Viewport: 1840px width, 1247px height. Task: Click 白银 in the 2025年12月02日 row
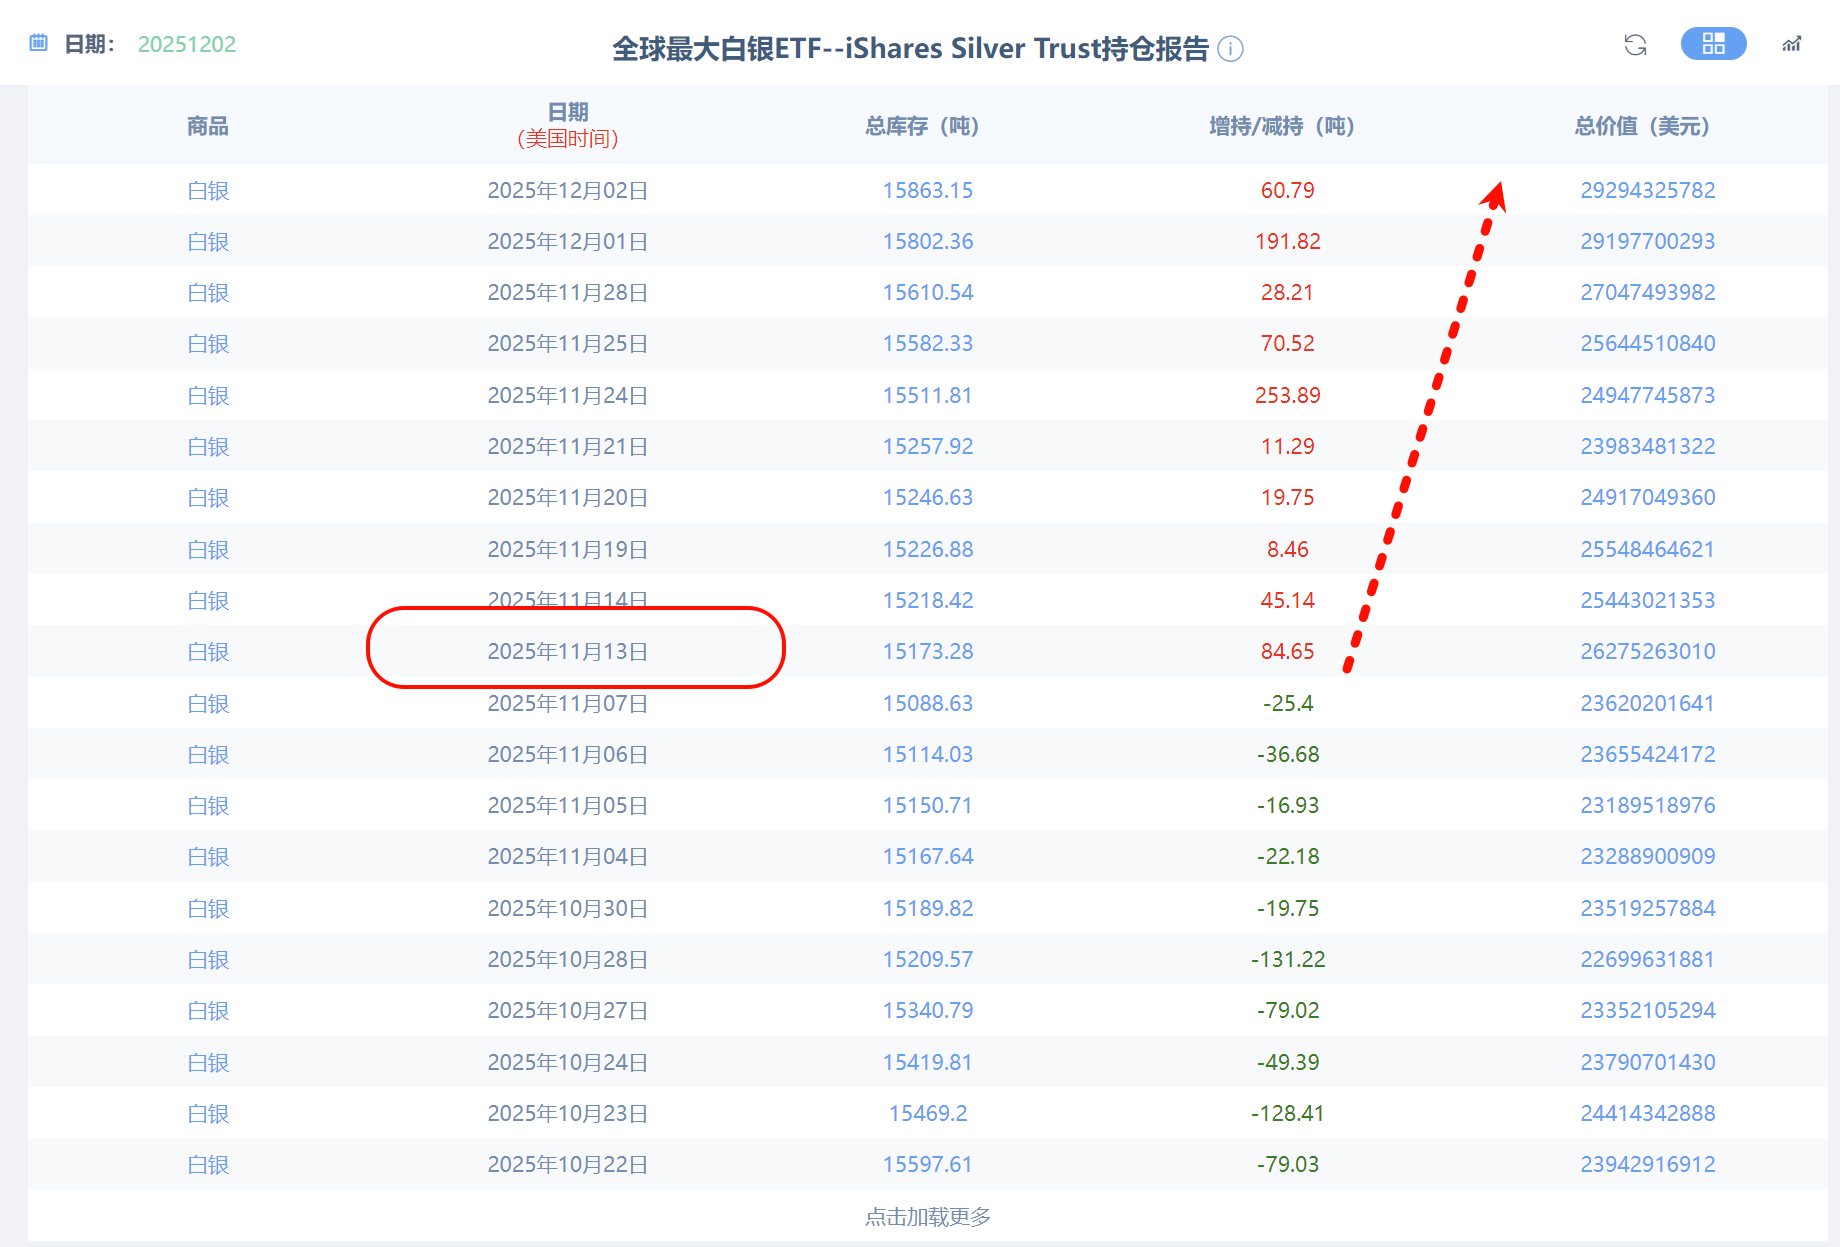click(208, 190)
